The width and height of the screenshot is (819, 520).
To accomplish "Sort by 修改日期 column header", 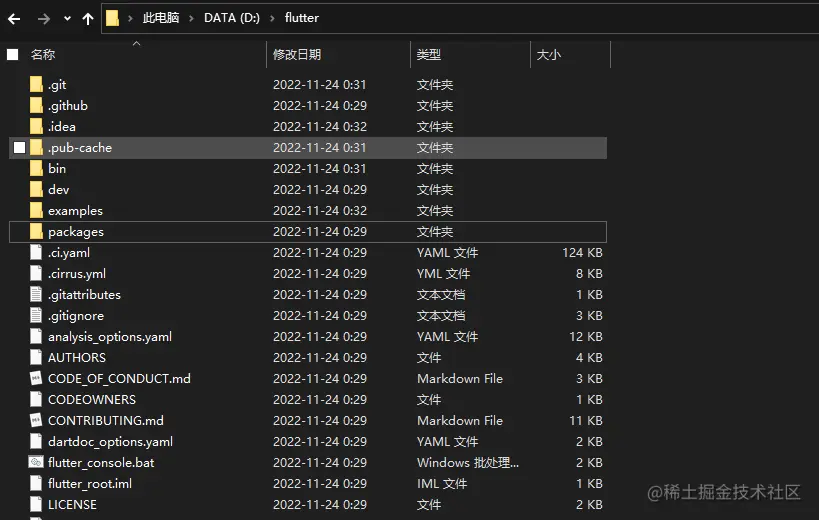I will [297, 54].
